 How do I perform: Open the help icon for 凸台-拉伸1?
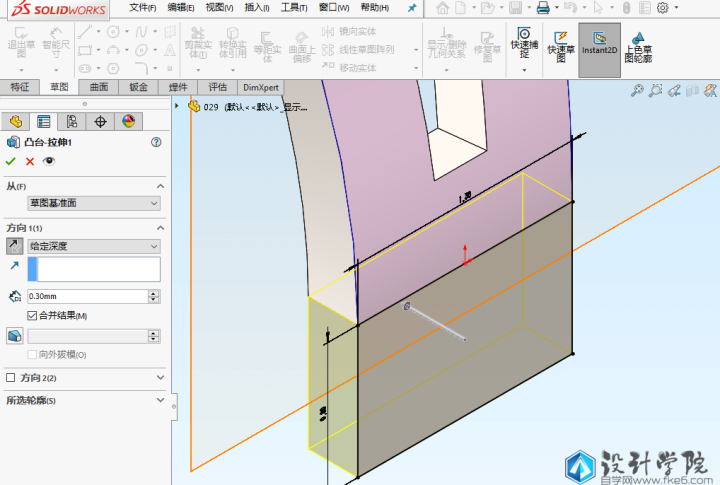(x=156, y=142)
